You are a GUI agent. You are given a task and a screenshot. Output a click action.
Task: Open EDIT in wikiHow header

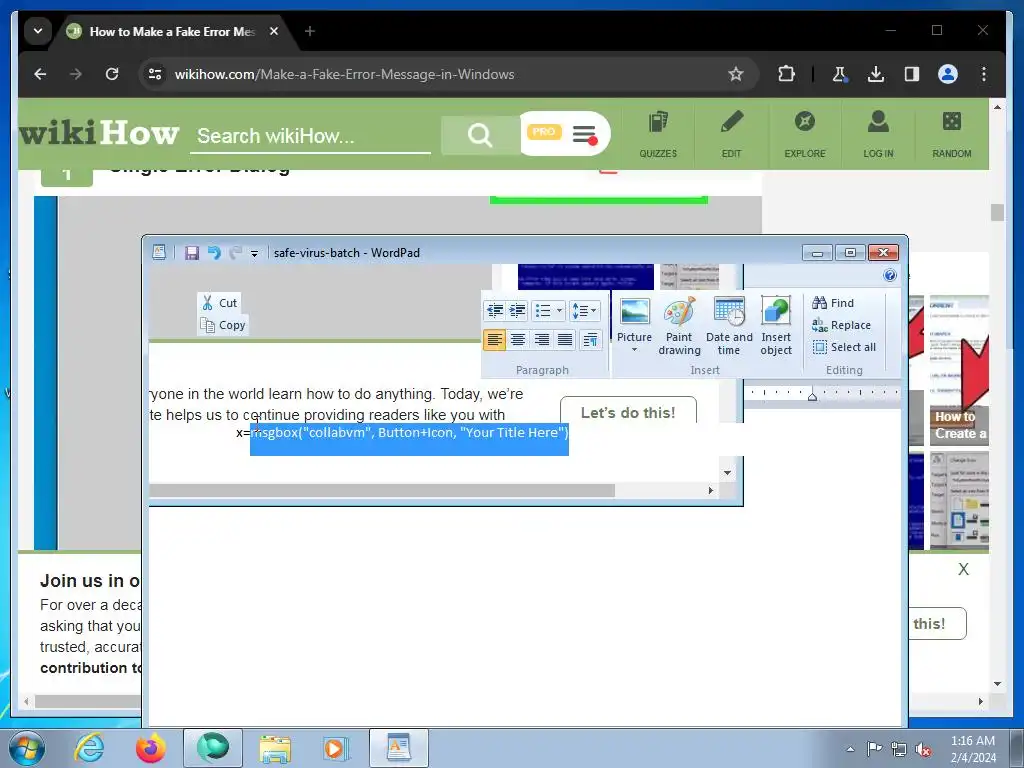tap(731, 135)
